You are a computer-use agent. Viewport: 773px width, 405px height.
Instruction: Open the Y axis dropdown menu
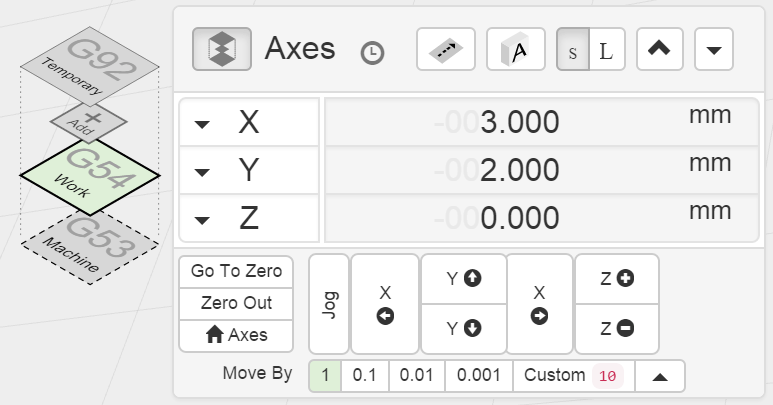coord(203,172)
